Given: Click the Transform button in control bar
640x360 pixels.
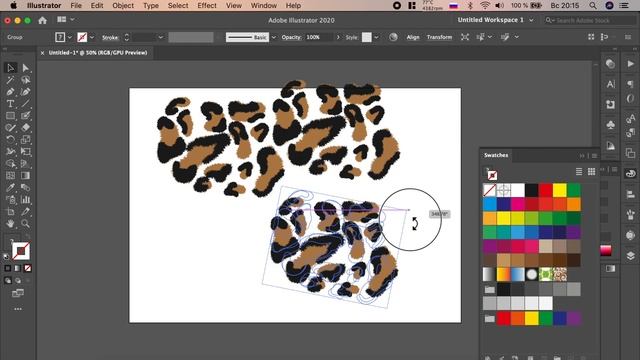Looking at the screenshot, I should [x=439, y=37].
